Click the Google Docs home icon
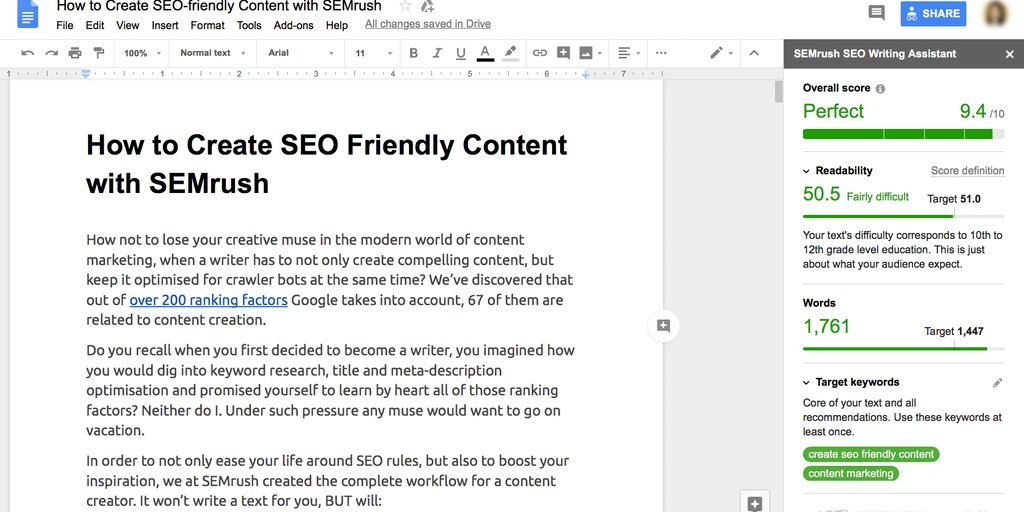Image resolution: width=1024 pixels, height=512 pixels. (28, 14)
